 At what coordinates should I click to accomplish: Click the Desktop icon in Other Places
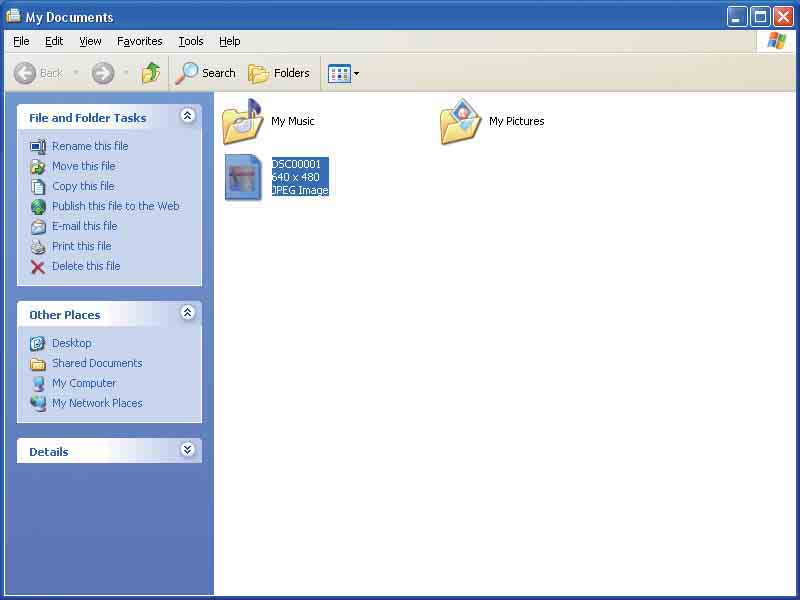pyautogui.click(x=37, y=344)
